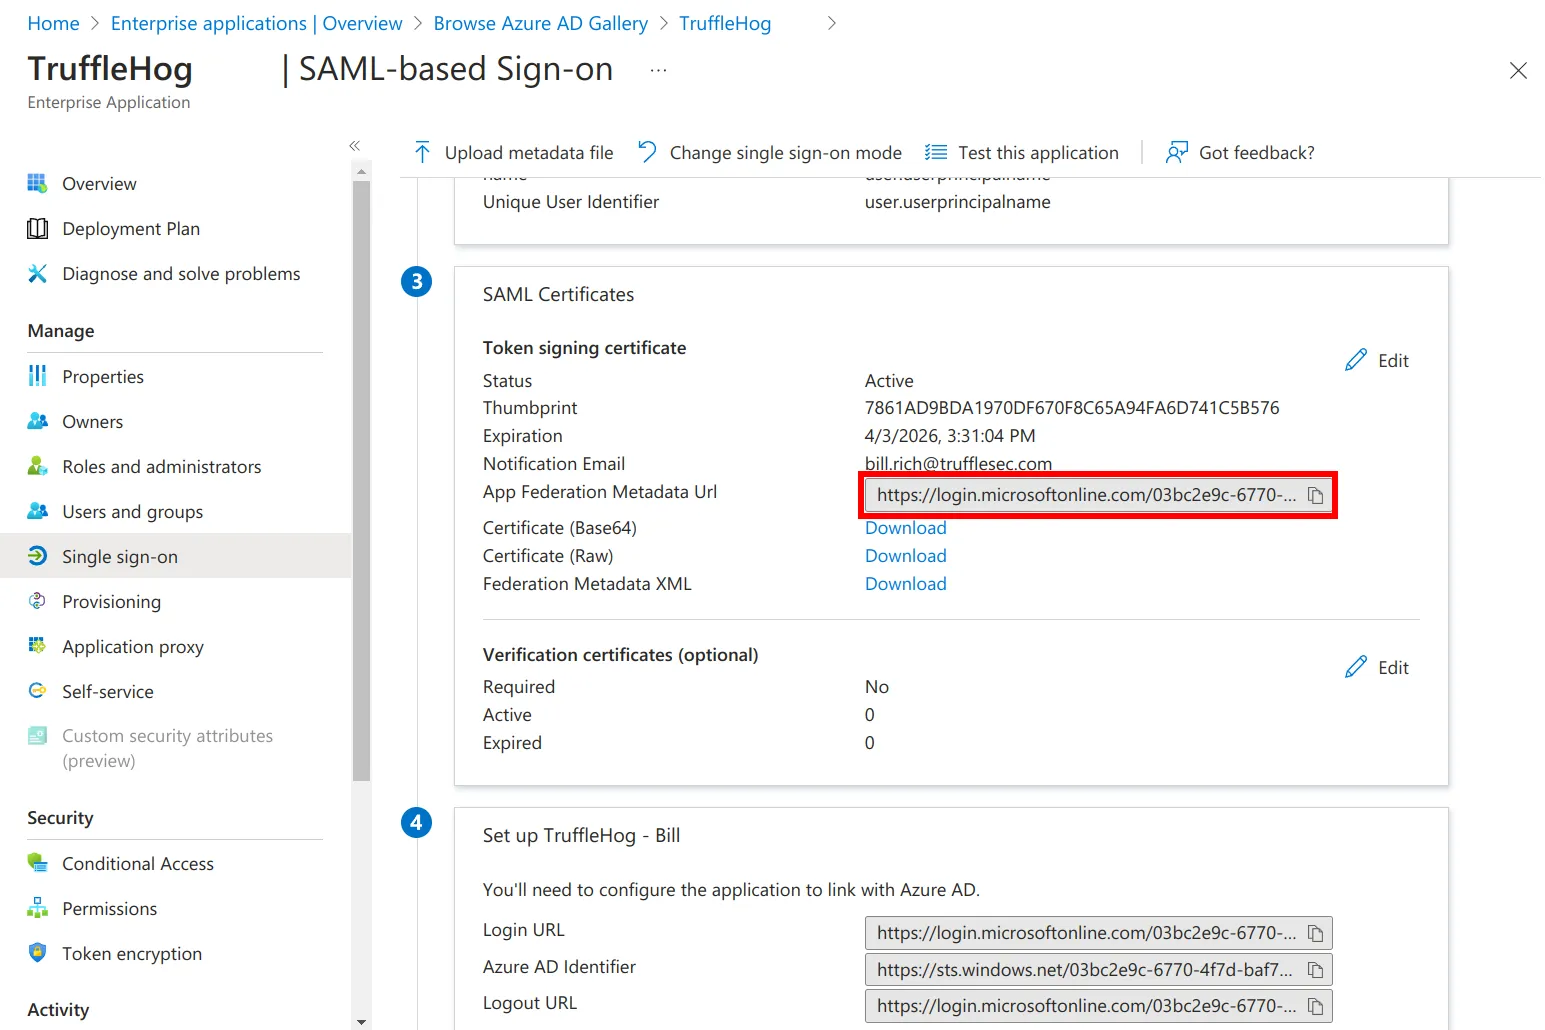Click the Upload metadata file arrow icon
Screen dimensions: 1545x1030
tap(422, 152)
